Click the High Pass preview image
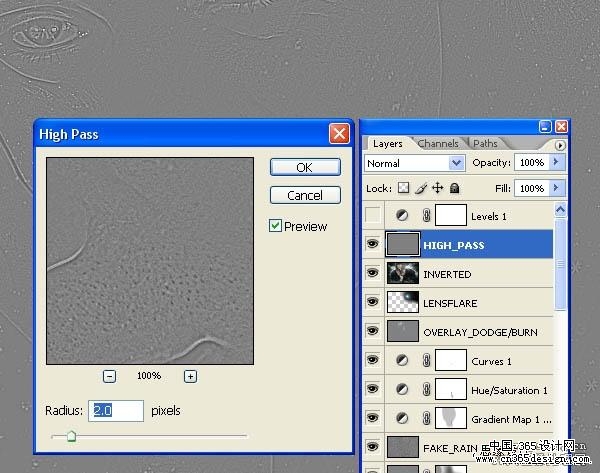The image size is (600, 473). click(150, 261)
